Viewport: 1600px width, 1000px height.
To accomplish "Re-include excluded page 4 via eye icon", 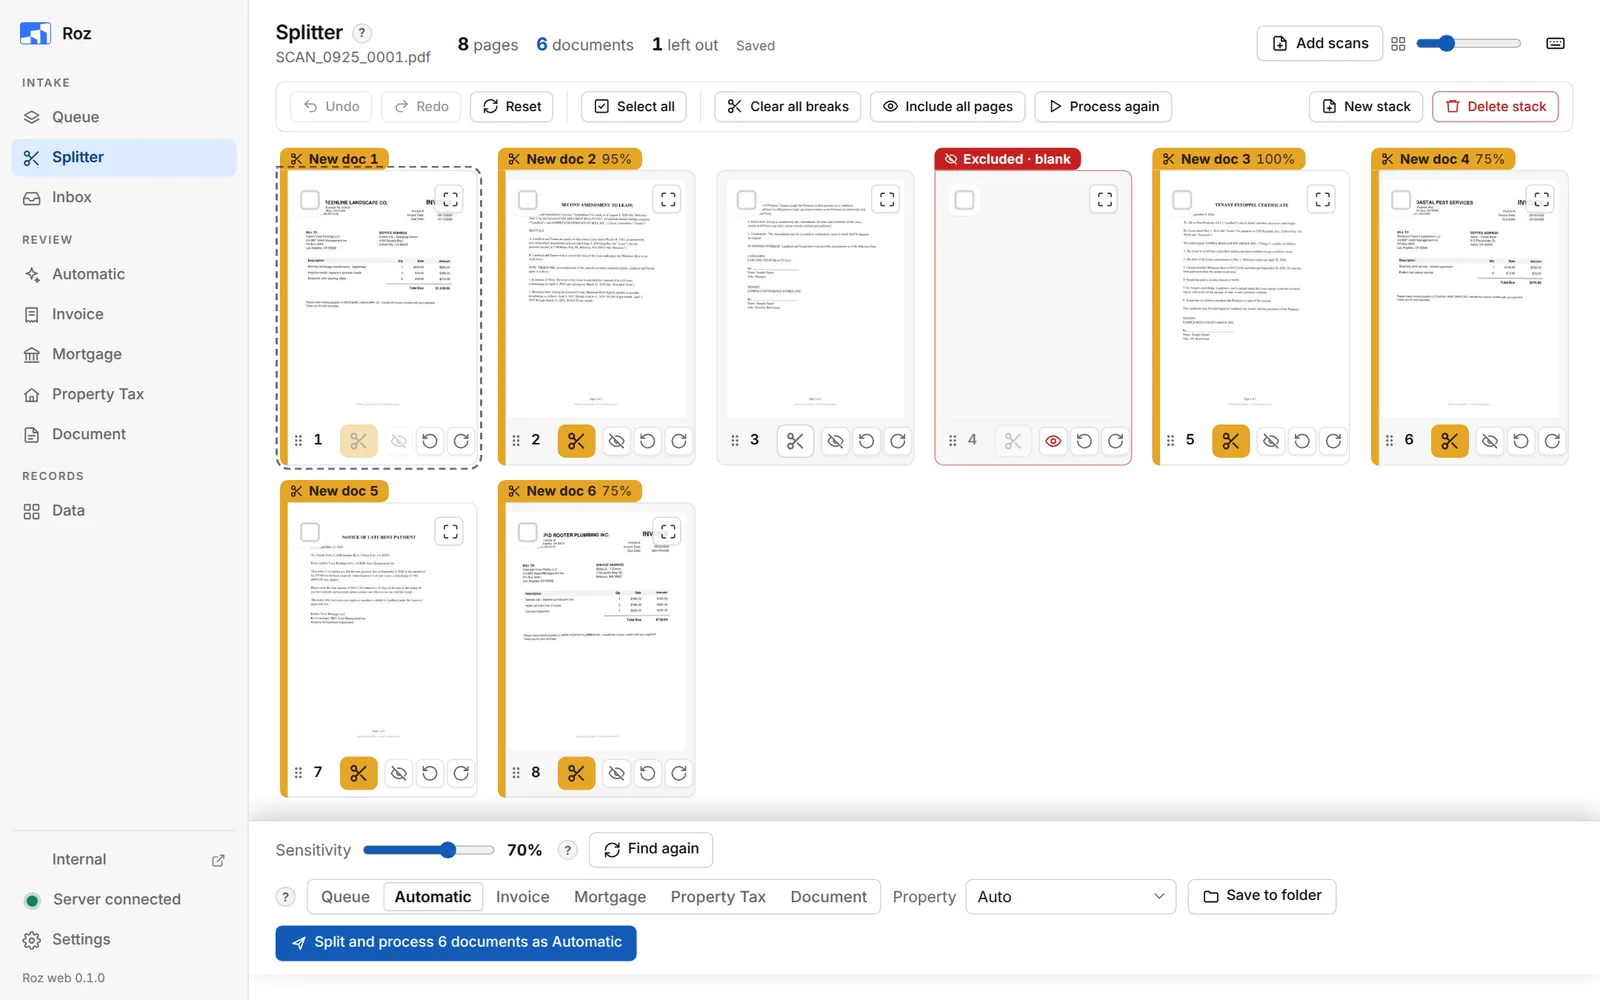I will pyautogui.click(x=1053, y=441).
